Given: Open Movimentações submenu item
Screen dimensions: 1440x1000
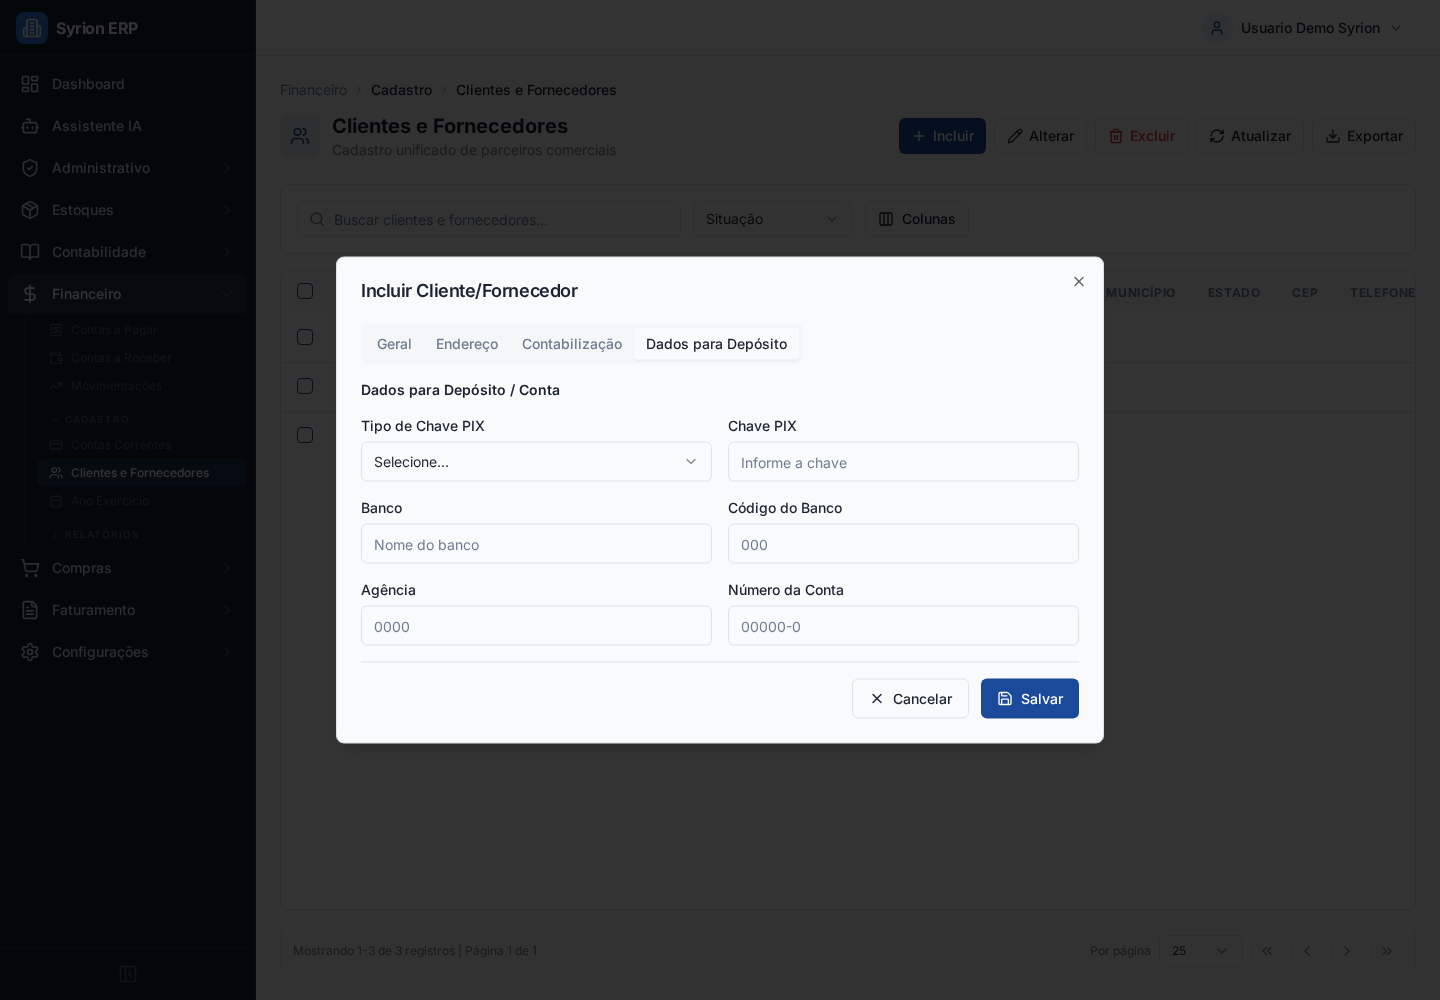Looking at the screenshot, I should tap(141, 386).
